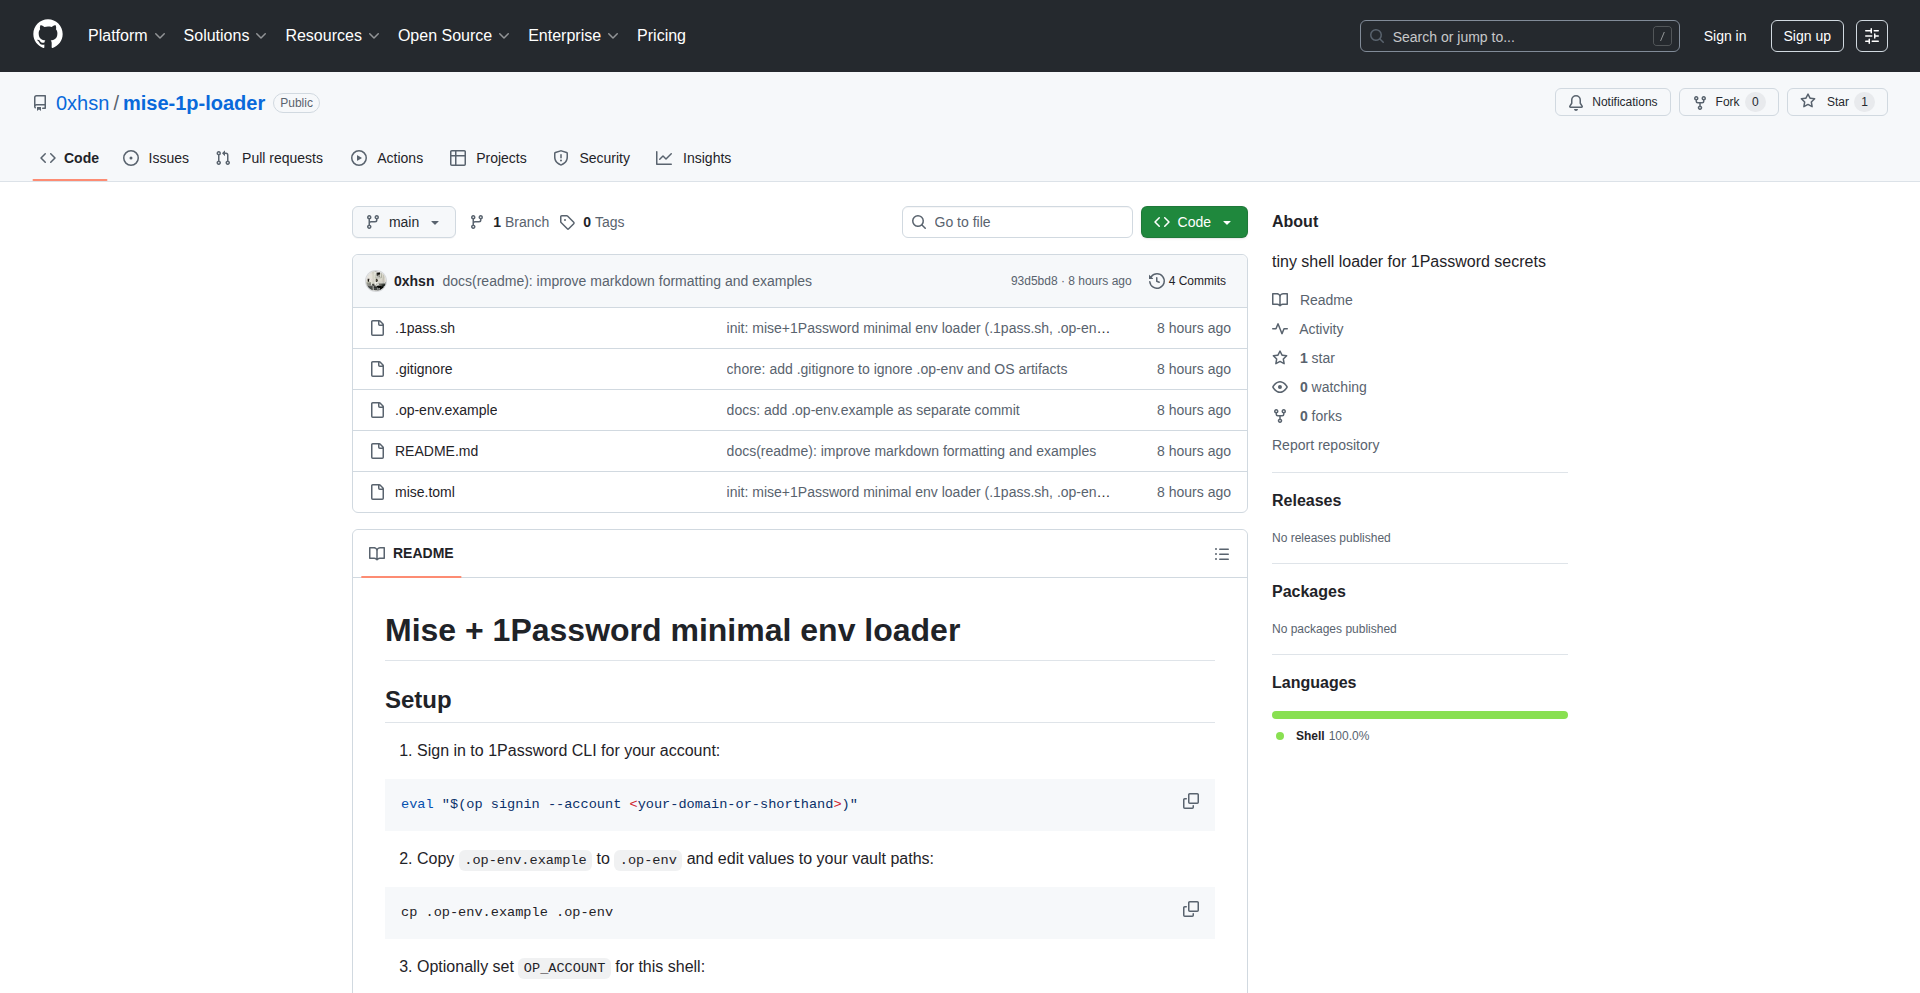The height and width of the screenshot is (993, 1920).
Task: Open .gitignore commit message link
Action: coord(897,369)
